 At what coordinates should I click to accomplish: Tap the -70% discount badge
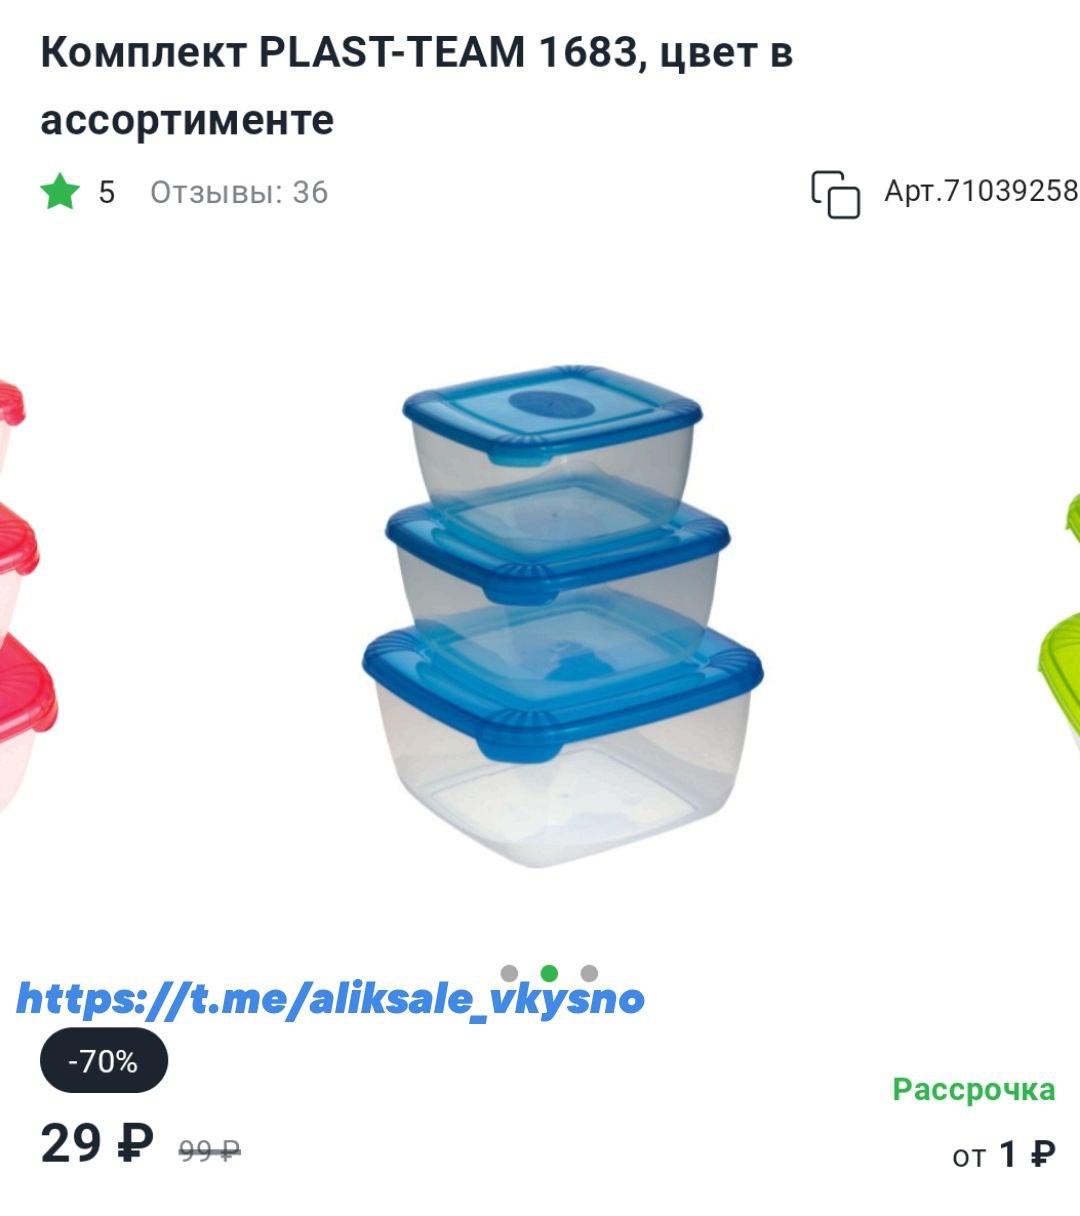(x=104, y=1061)
